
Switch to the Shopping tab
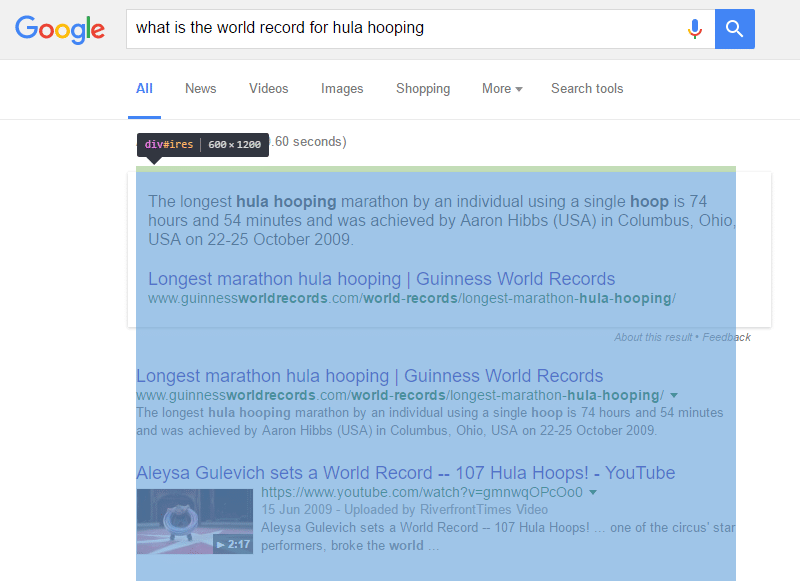(423, 89)
